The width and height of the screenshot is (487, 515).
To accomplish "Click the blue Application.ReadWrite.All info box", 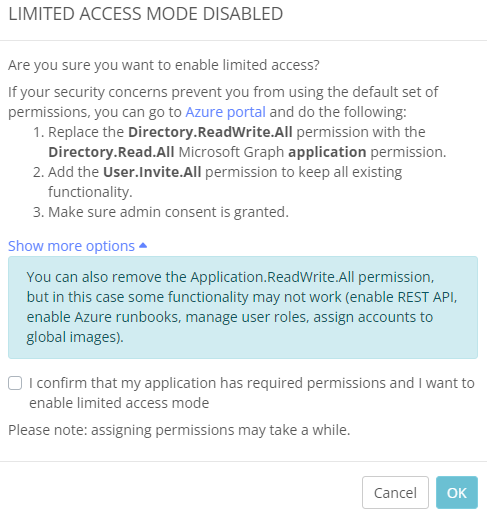I will coord(243,307).
